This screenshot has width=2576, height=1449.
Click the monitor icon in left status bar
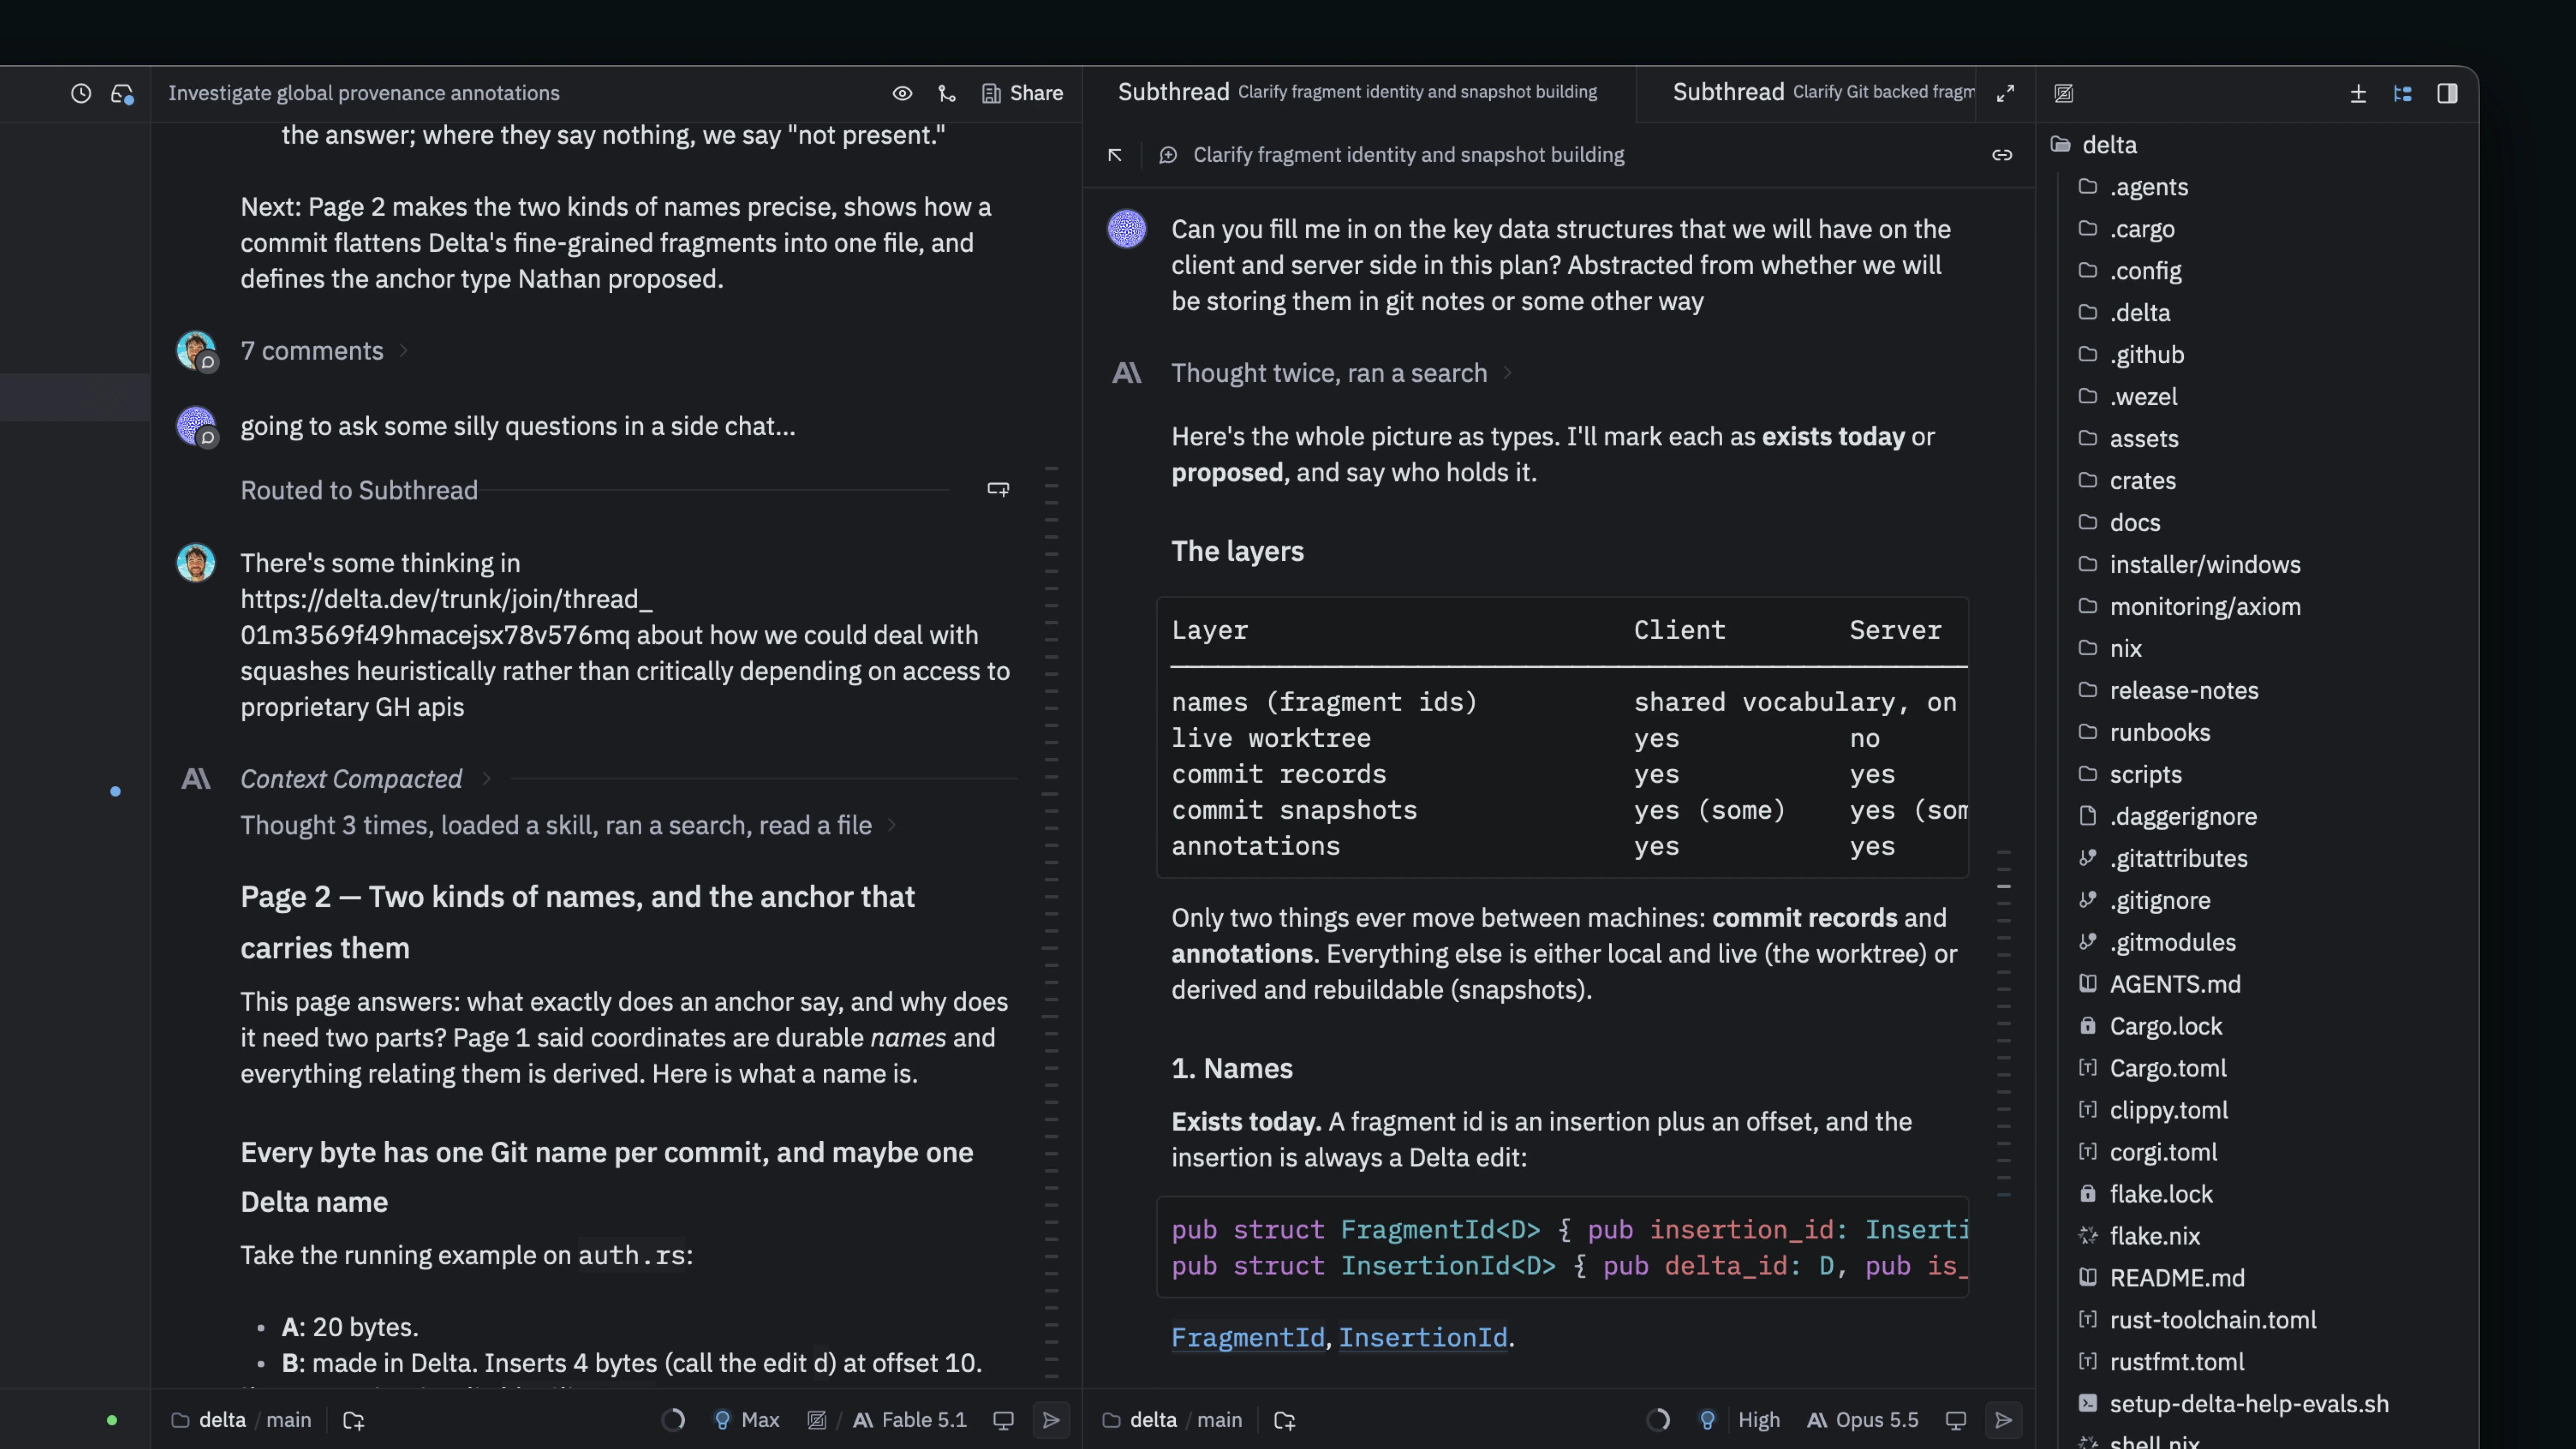pyautogui.click(x=1003, y=1420)
